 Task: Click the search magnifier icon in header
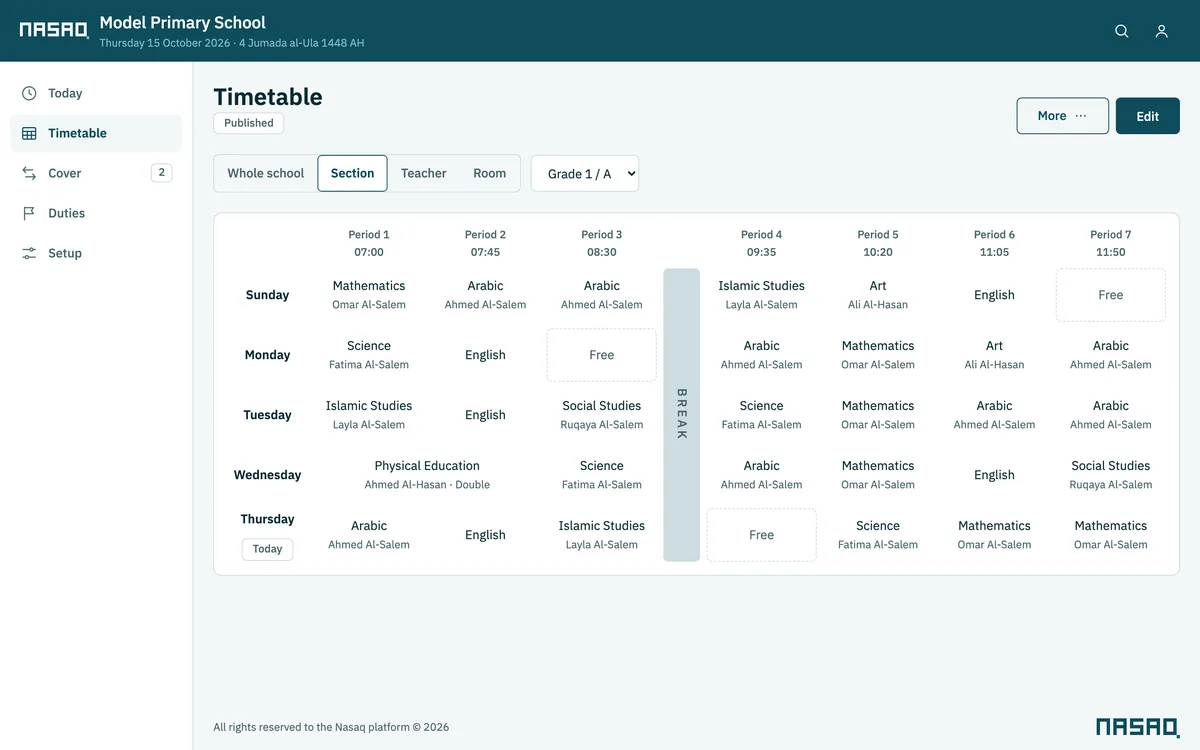(x=1122, y=31)
